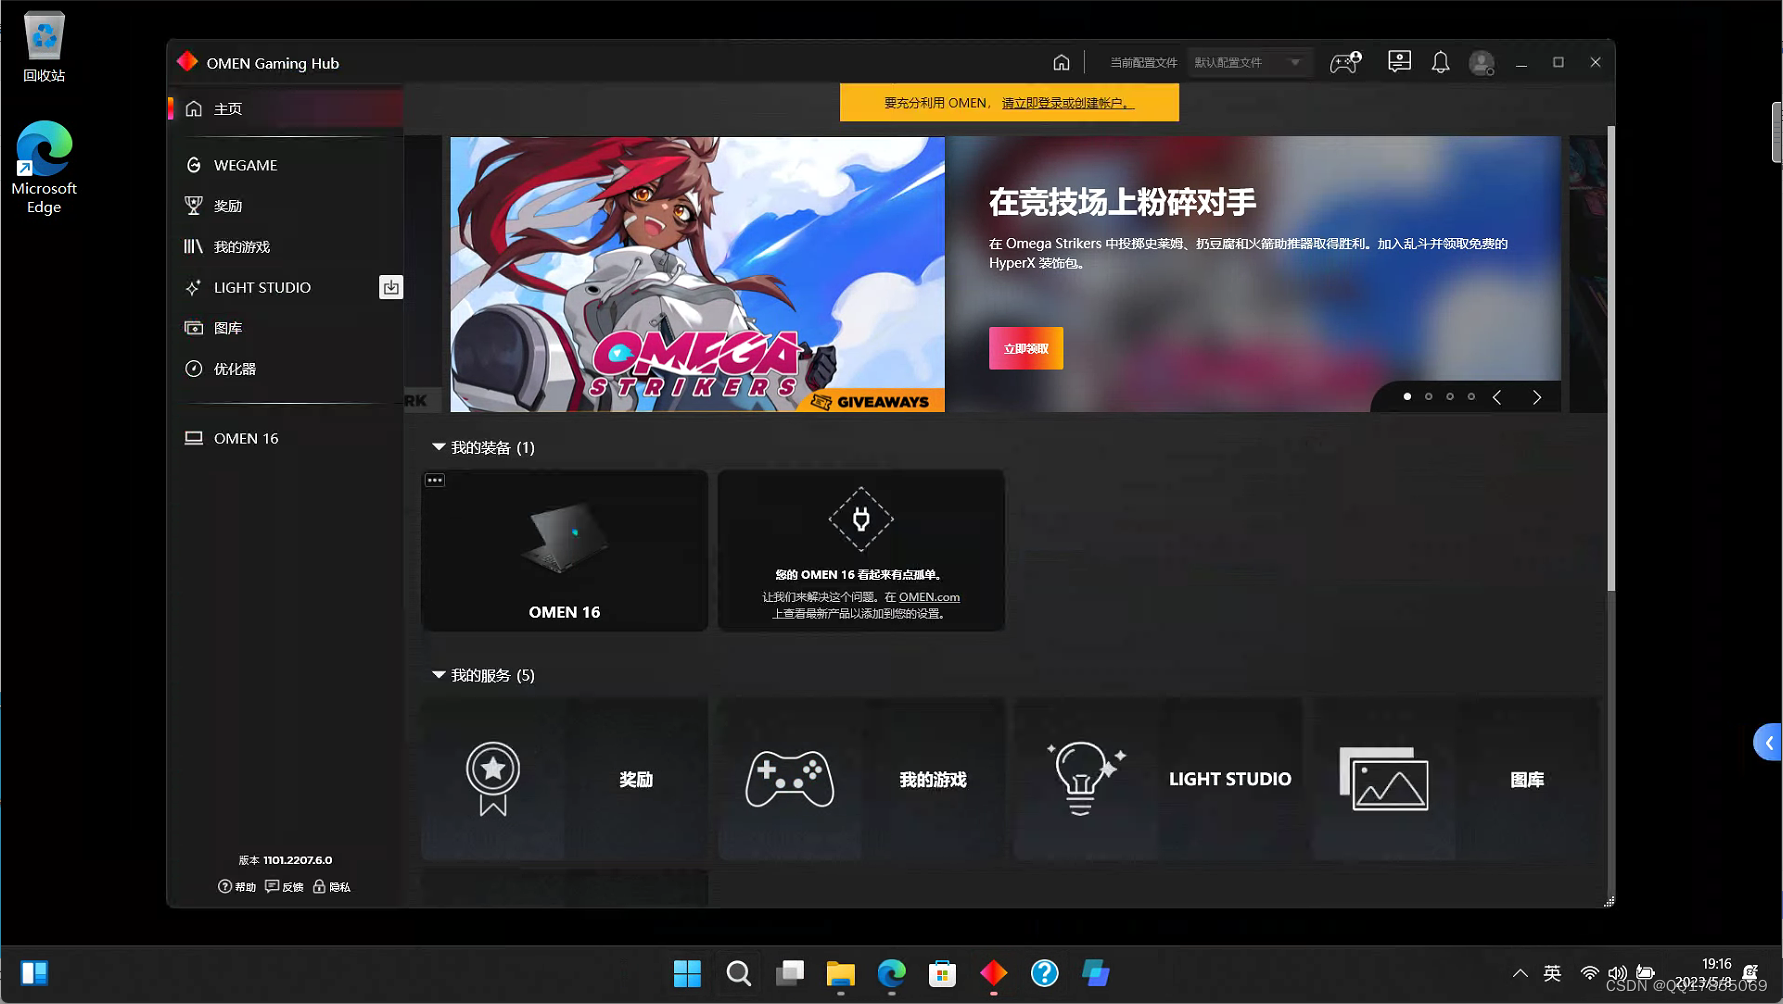Select the first carousel dot
The height and width of the screenshot is (1004, 1783).
pyautogui.click(x=1407, y=397)
